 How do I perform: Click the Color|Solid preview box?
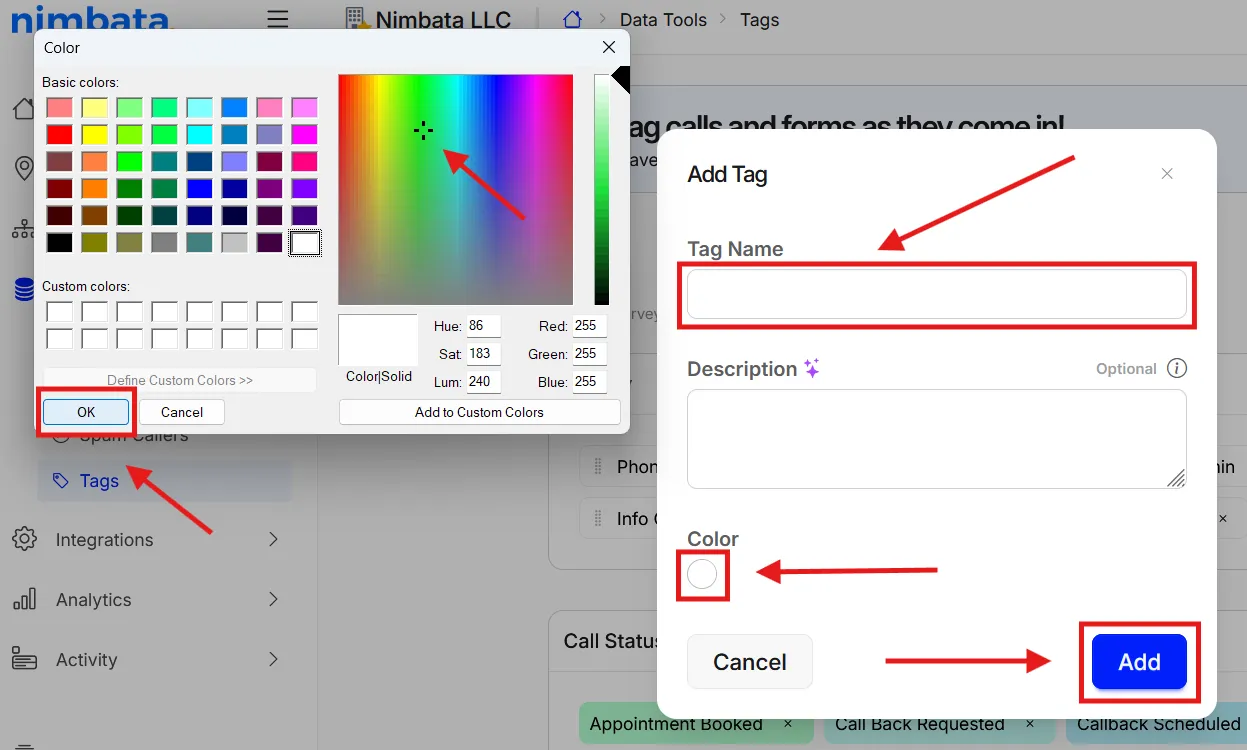tap(378, 340)
